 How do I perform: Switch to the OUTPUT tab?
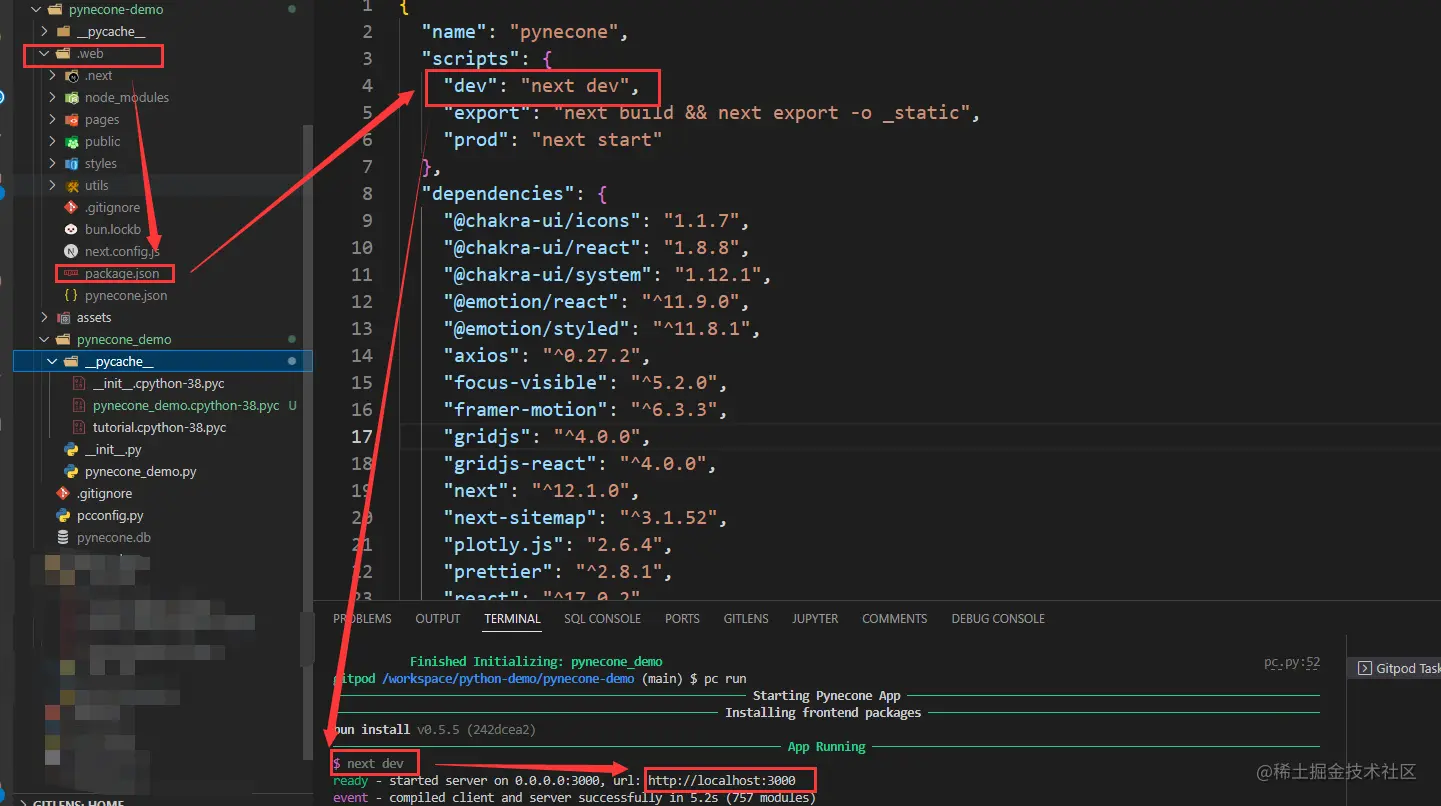[438, 619]
